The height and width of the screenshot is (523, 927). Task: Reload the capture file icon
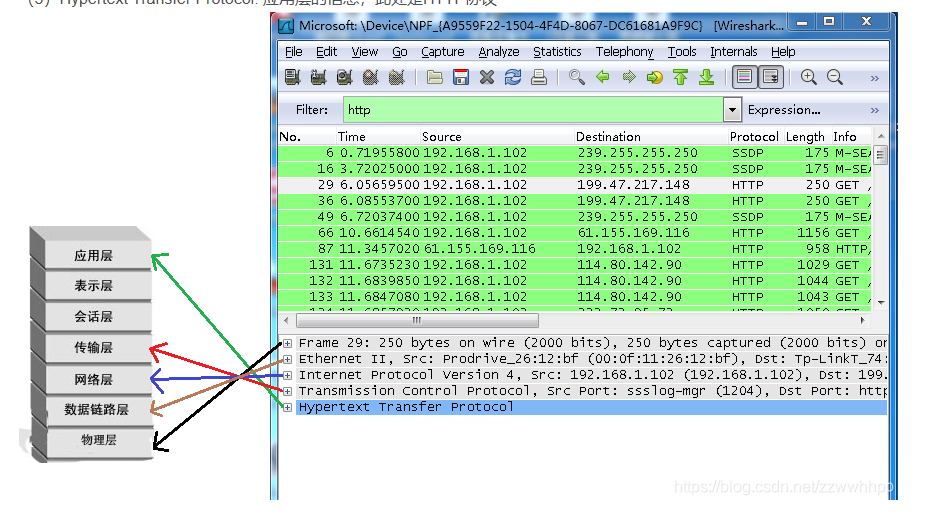click(513, 77)
